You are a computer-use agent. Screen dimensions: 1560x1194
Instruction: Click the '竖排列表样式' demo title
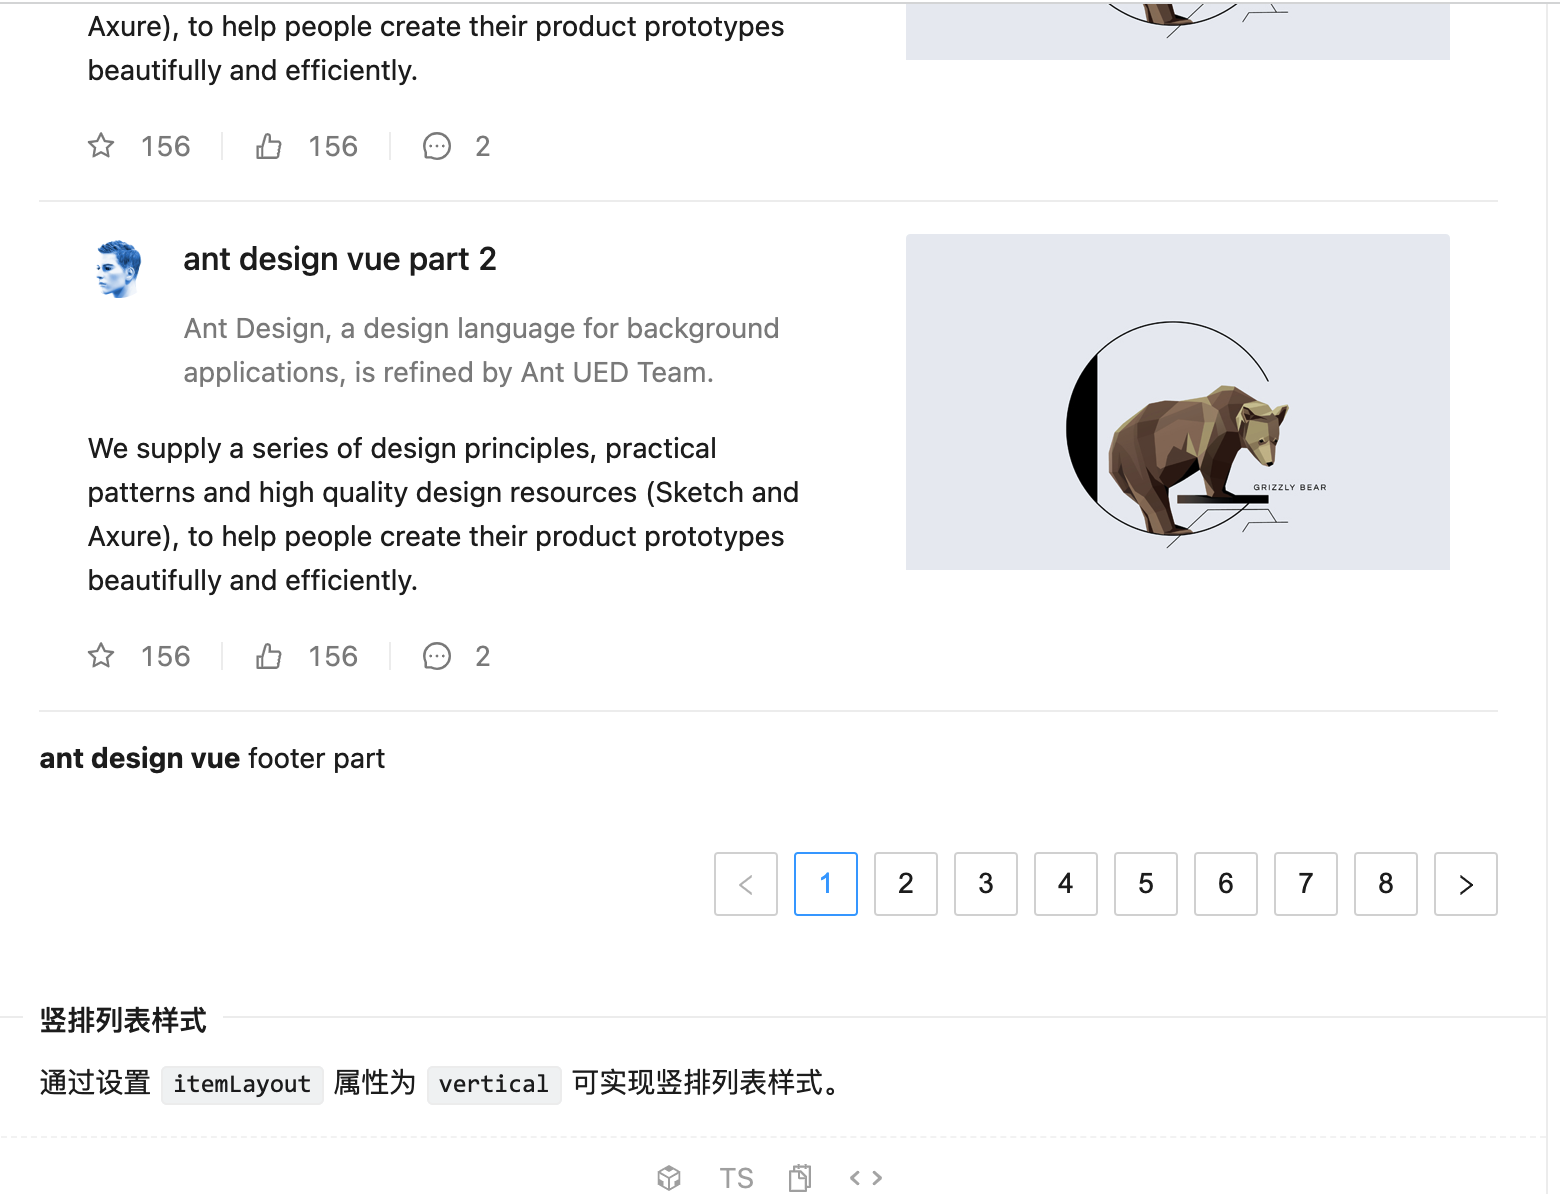click(123, 1020)
